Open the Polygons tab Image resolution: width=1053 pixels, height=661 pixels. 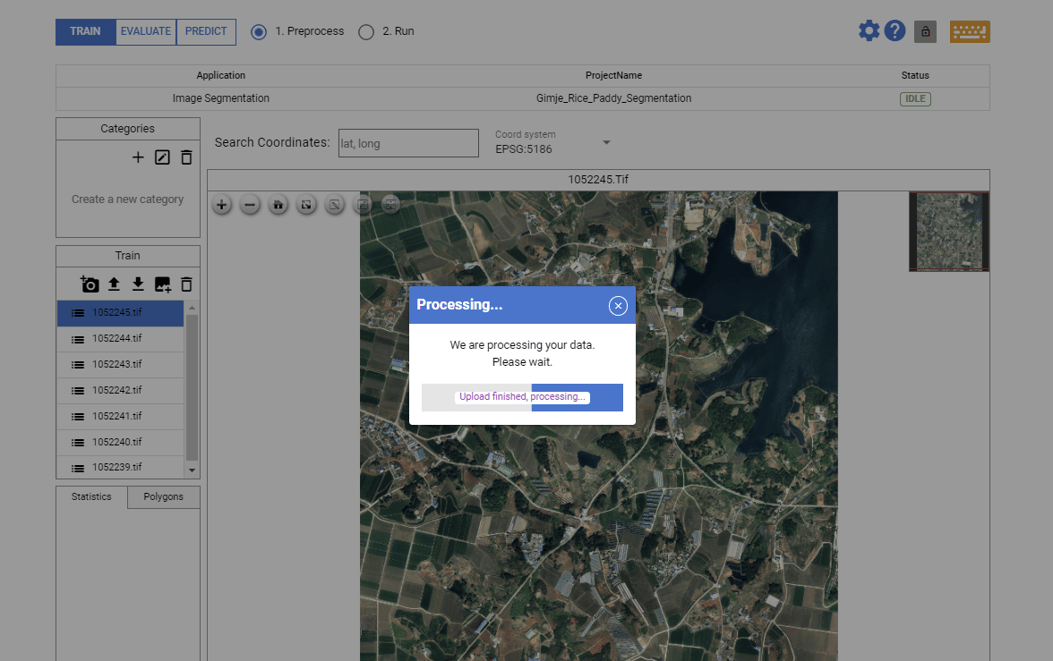[x=163, y=497]
